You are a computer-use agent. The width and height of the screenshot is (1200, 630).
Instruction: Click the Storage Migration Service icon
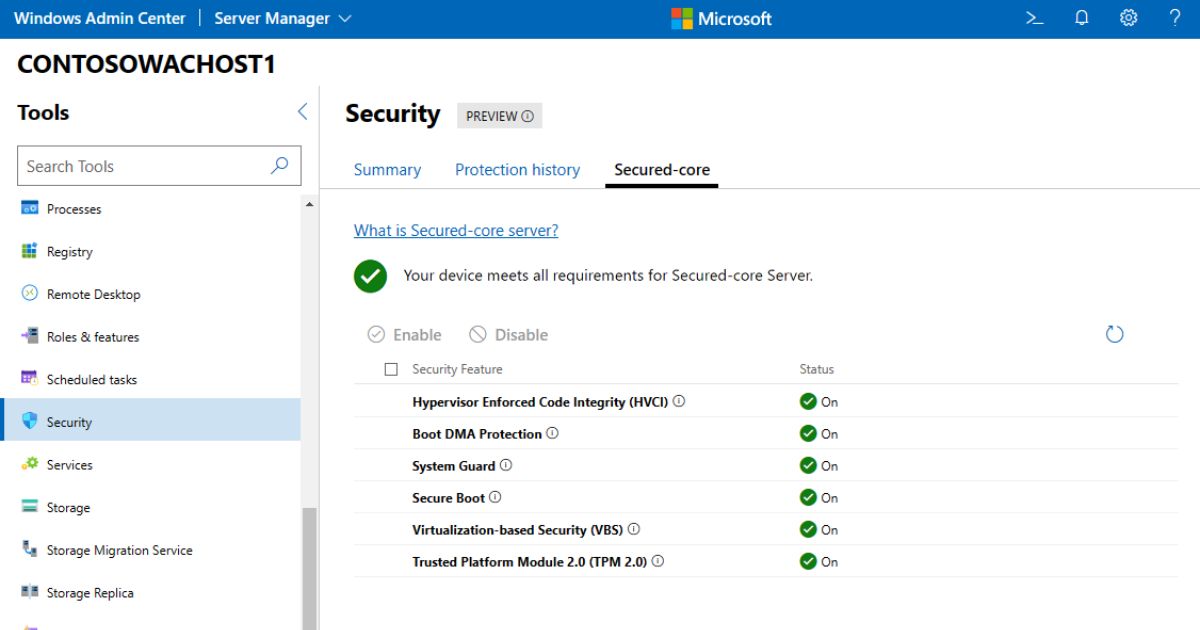(x=29, y=549)
